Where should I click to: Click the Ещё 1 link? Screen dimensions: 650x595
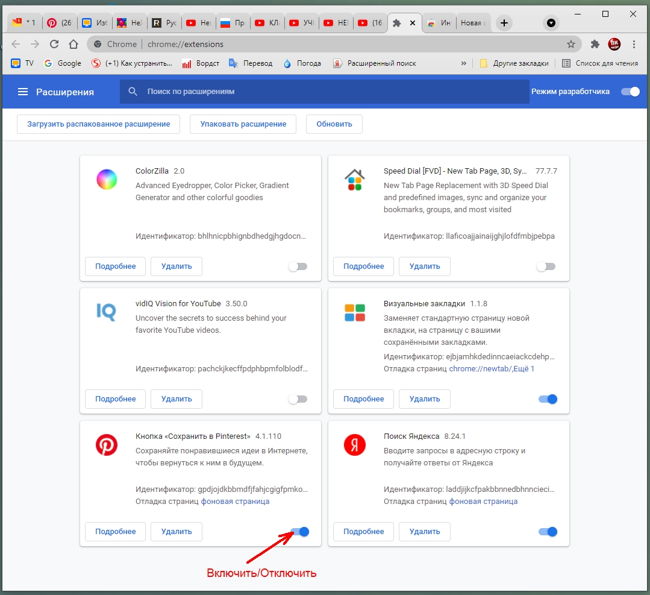click(524, 369)
